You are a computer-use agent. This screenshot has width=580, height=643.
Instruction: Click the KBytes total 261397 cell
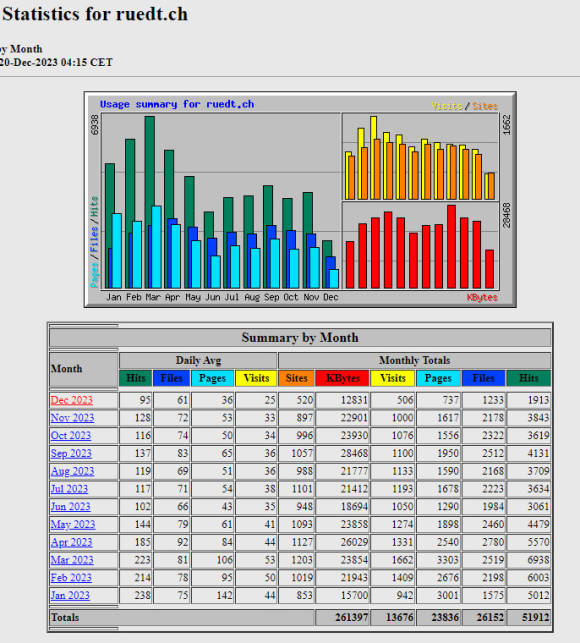pyautogui.click(x=342, y=617)
